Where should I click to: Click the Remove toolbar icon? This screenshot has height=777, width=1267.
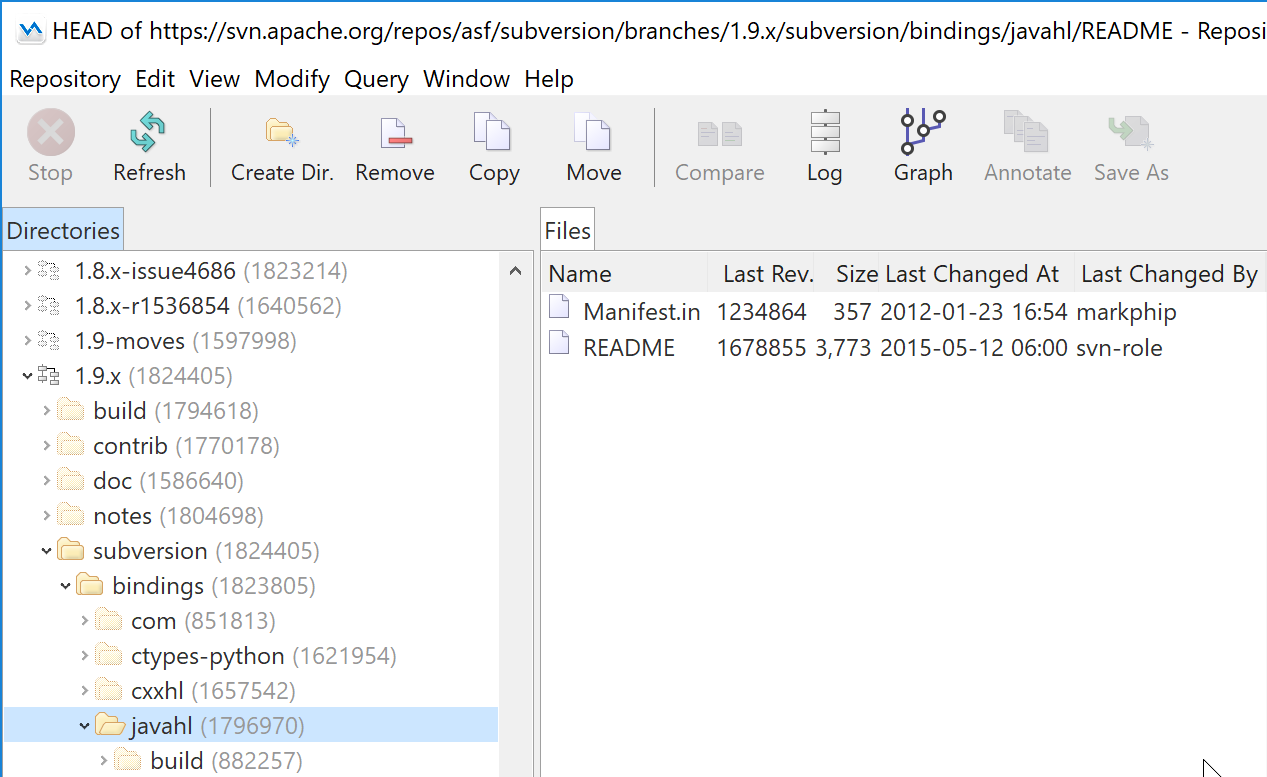(394, 131)
